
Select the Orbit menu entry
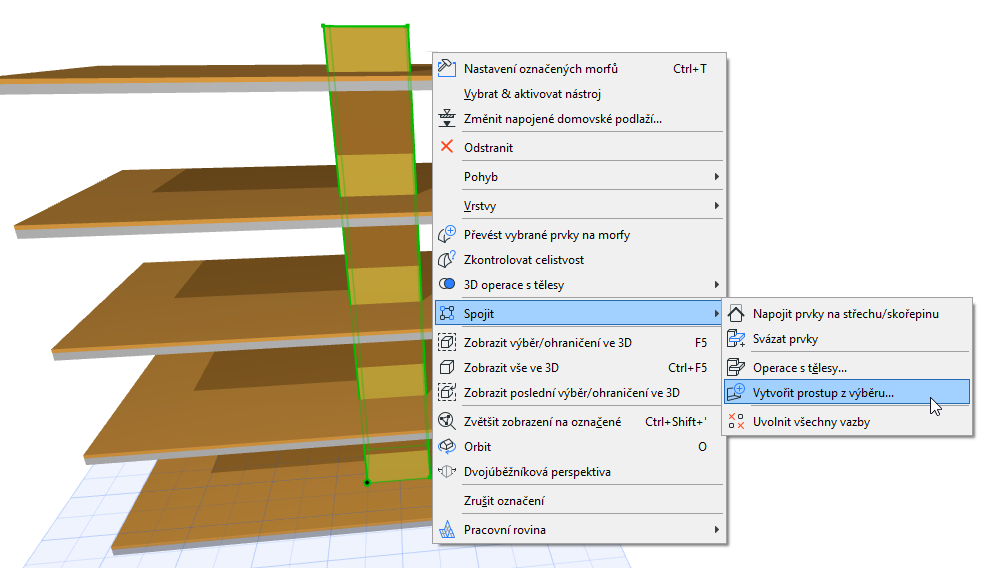579,446
